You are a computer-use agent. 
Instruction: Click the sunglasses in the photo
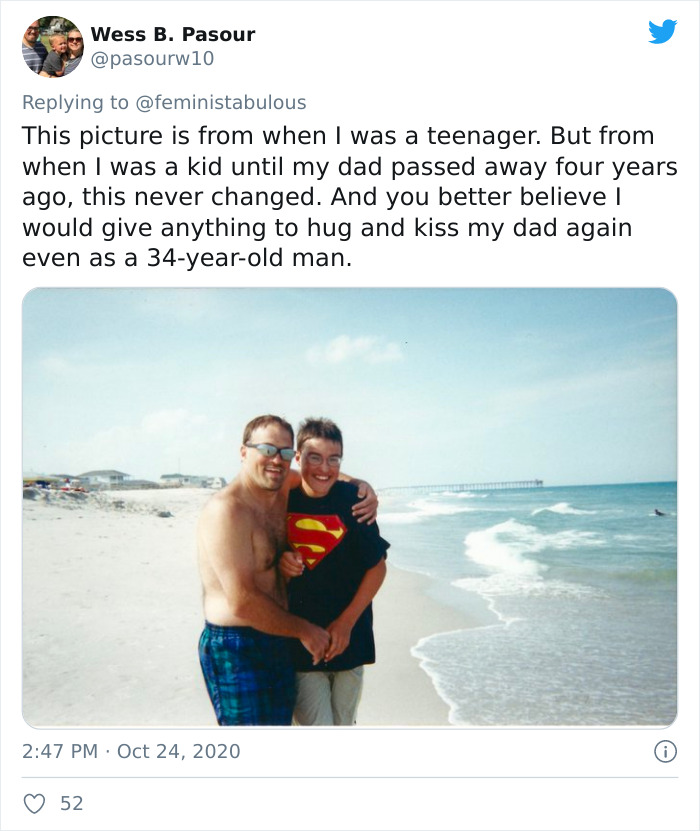pyautogui.click(x=271, y=451)
